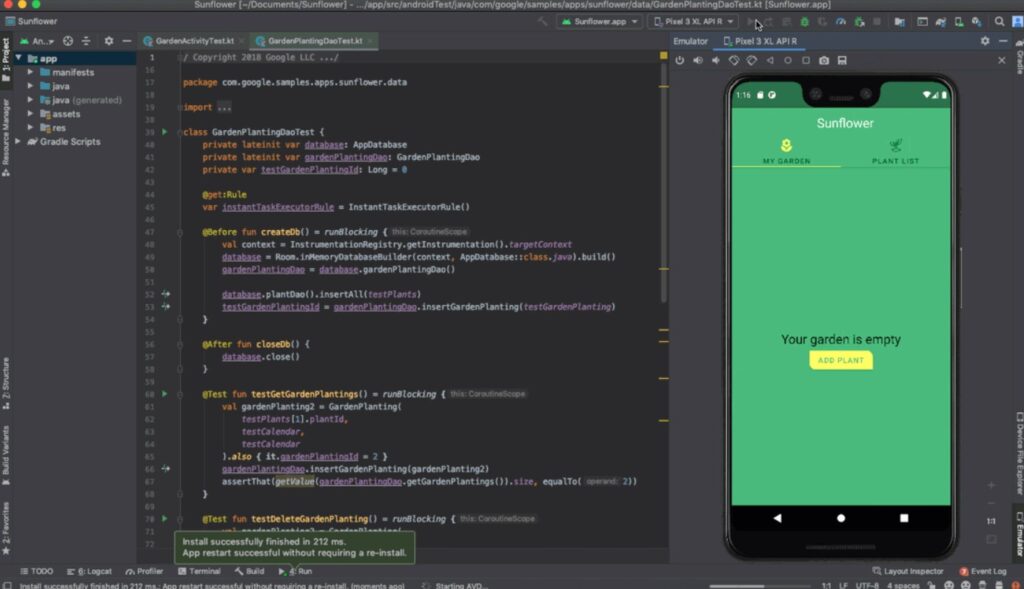Open Emulator panel settings gear
1024x589 pixels.
tap(985, 40)
